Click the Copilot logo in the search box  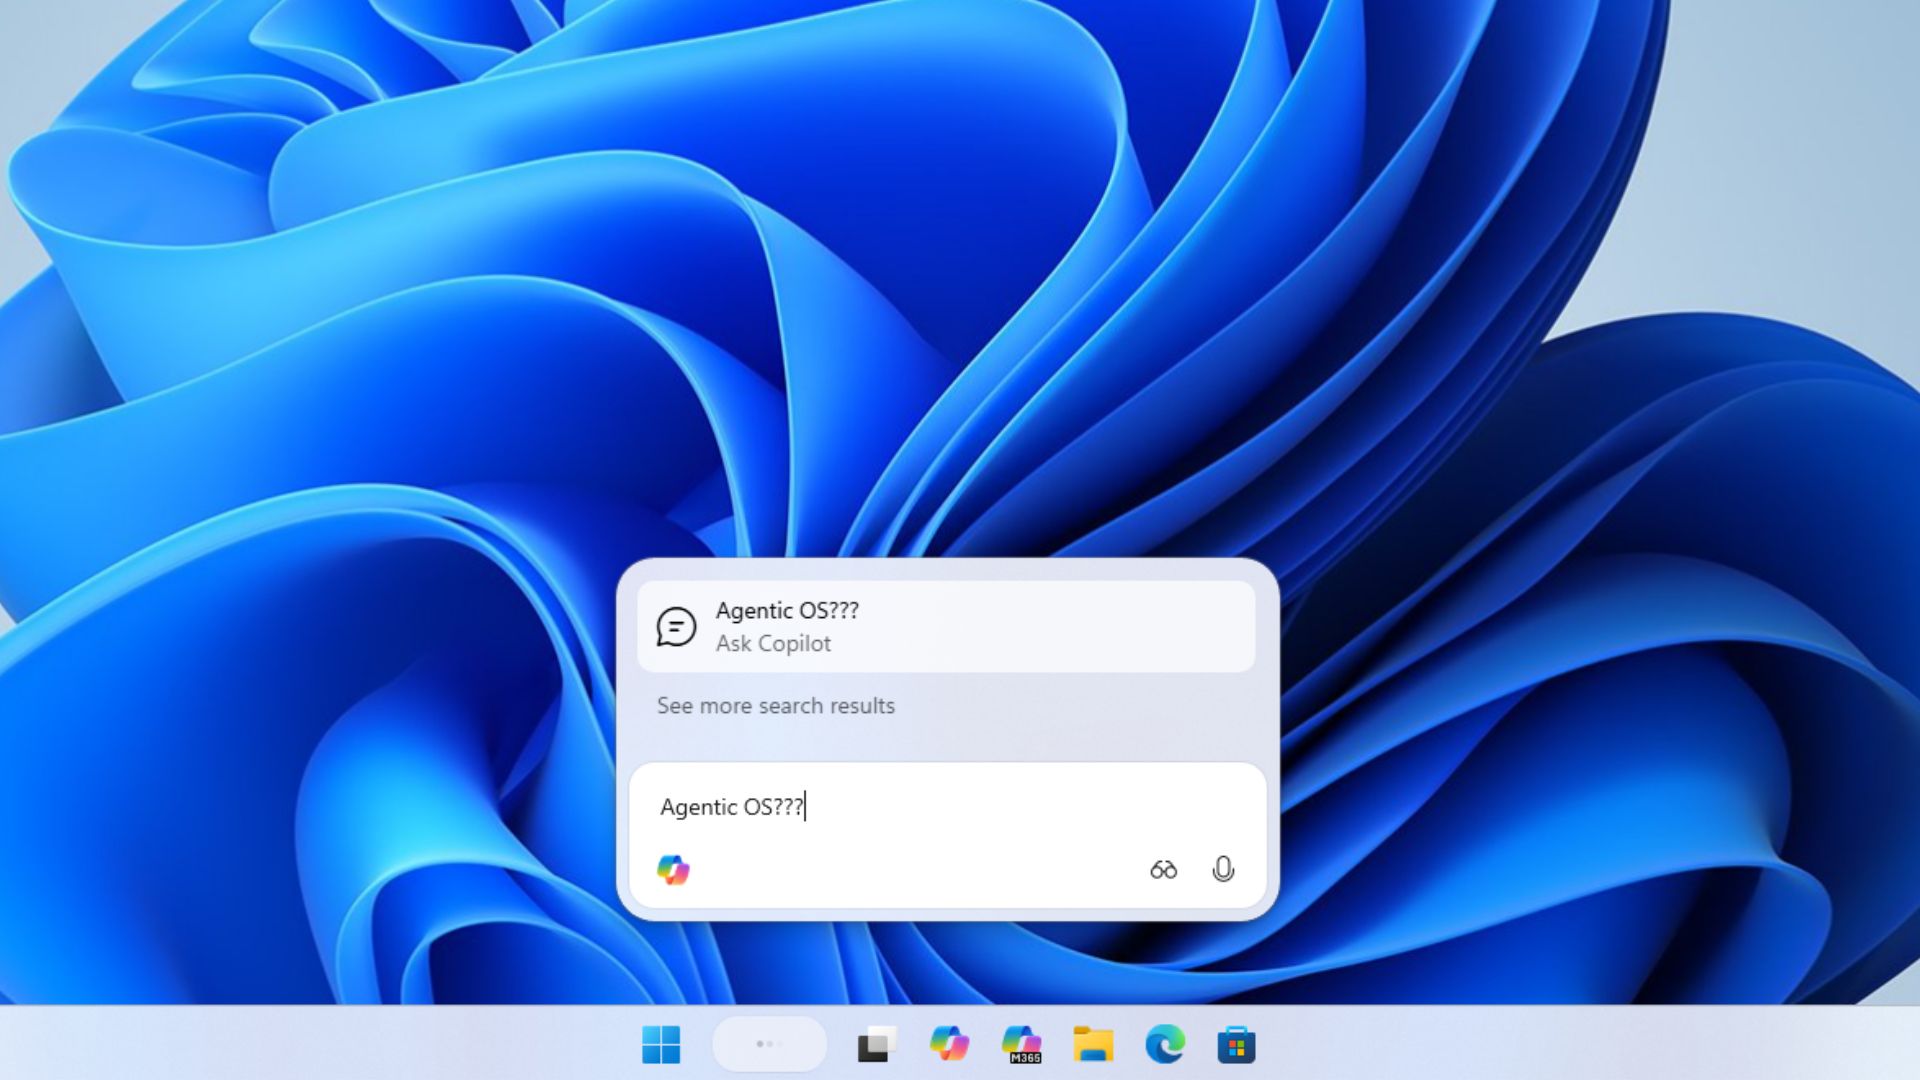[673, 869]
